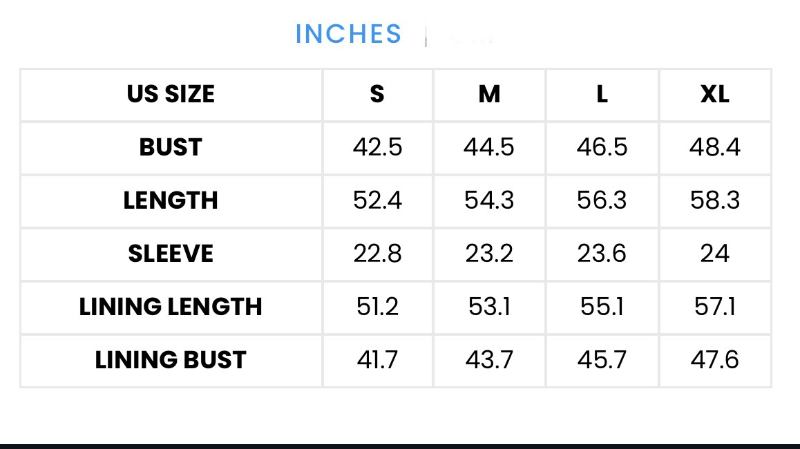Select length value 54.3 for size M
Viewport: 800px width, 449px height.
click(x=489, y=201)
